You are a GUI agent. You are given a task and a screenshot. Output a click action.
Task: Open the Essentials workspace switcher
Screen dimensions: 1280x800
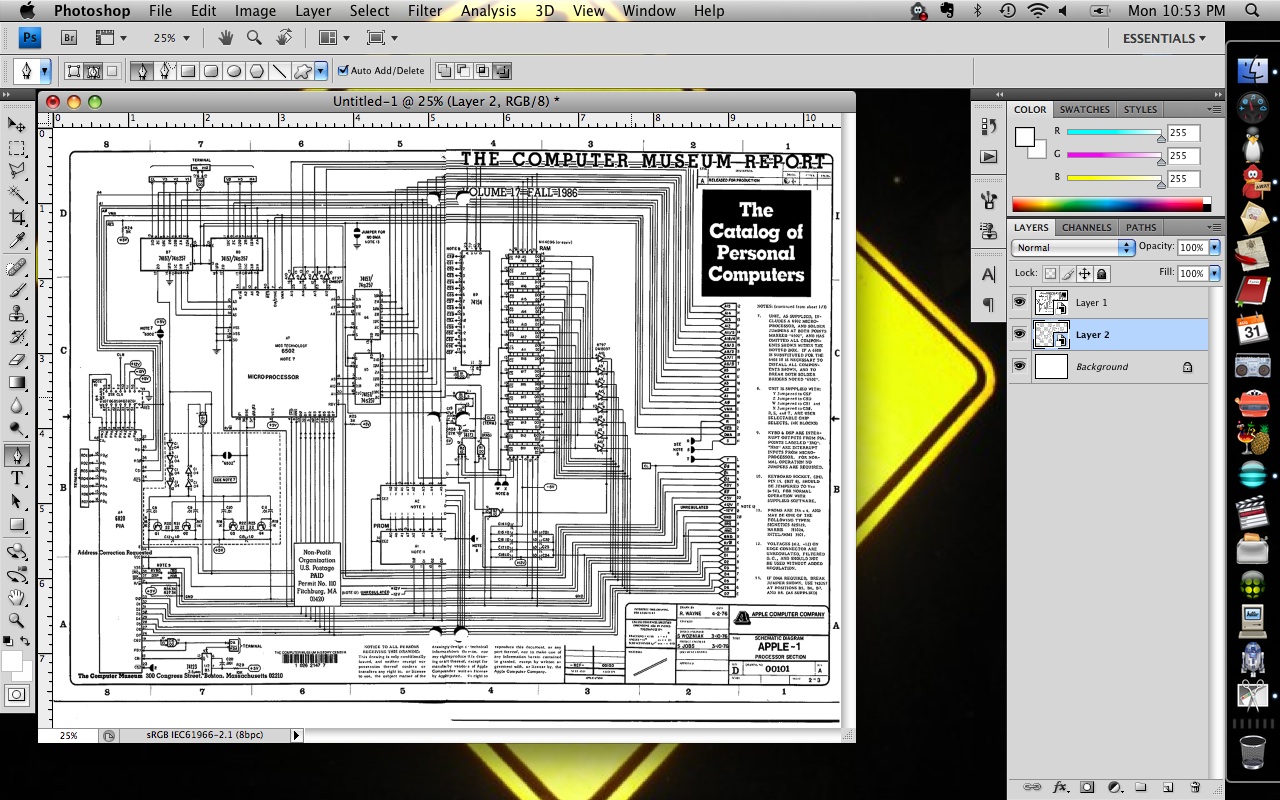pos(1164,38)
